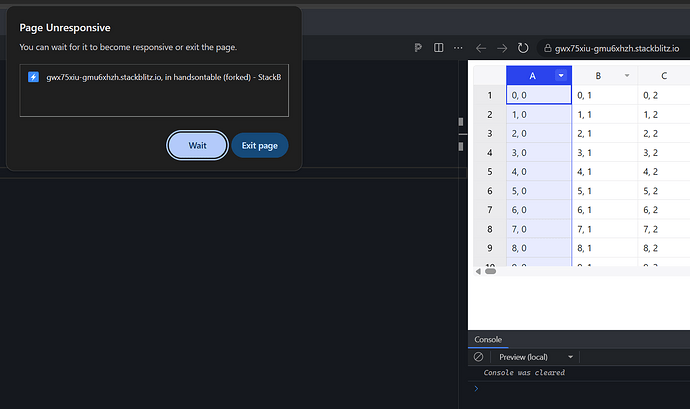This screenshot has width=690, height=409.
Task: Reload the preview with the refresh icon
Action: 523,48
